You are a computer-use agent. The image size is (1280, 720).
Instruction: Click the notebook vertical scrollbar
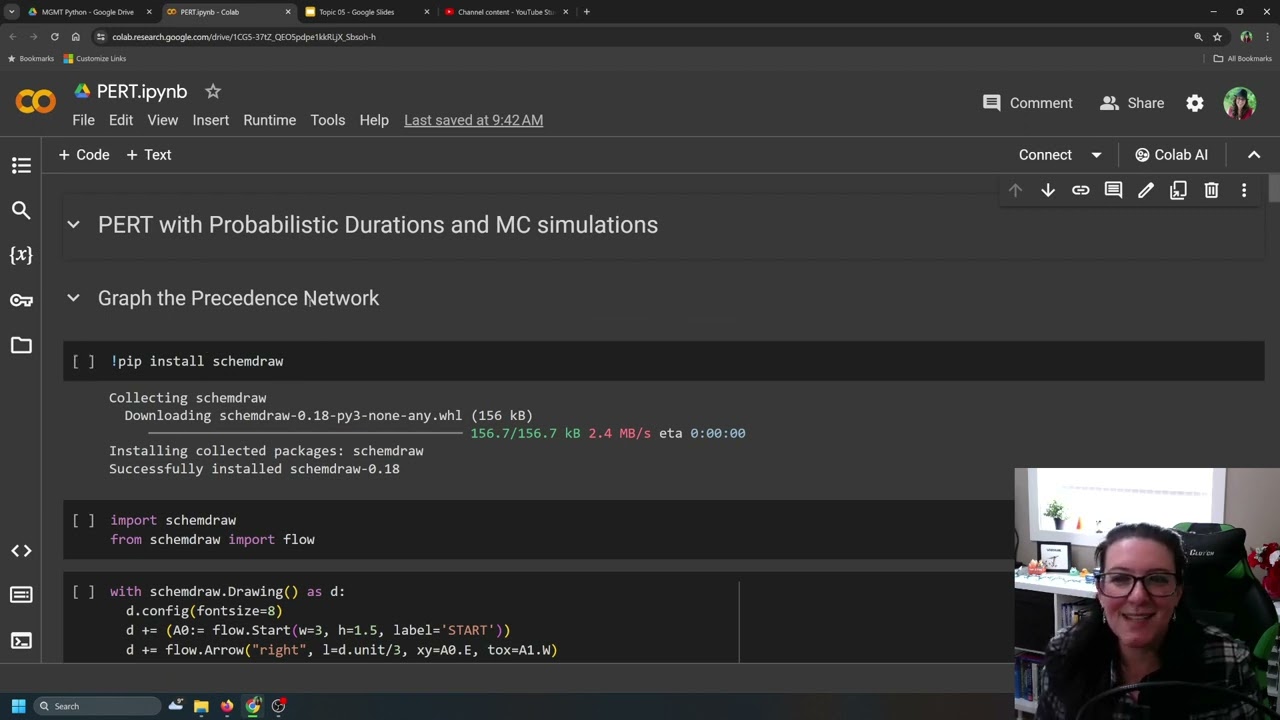pos(1274,188)
